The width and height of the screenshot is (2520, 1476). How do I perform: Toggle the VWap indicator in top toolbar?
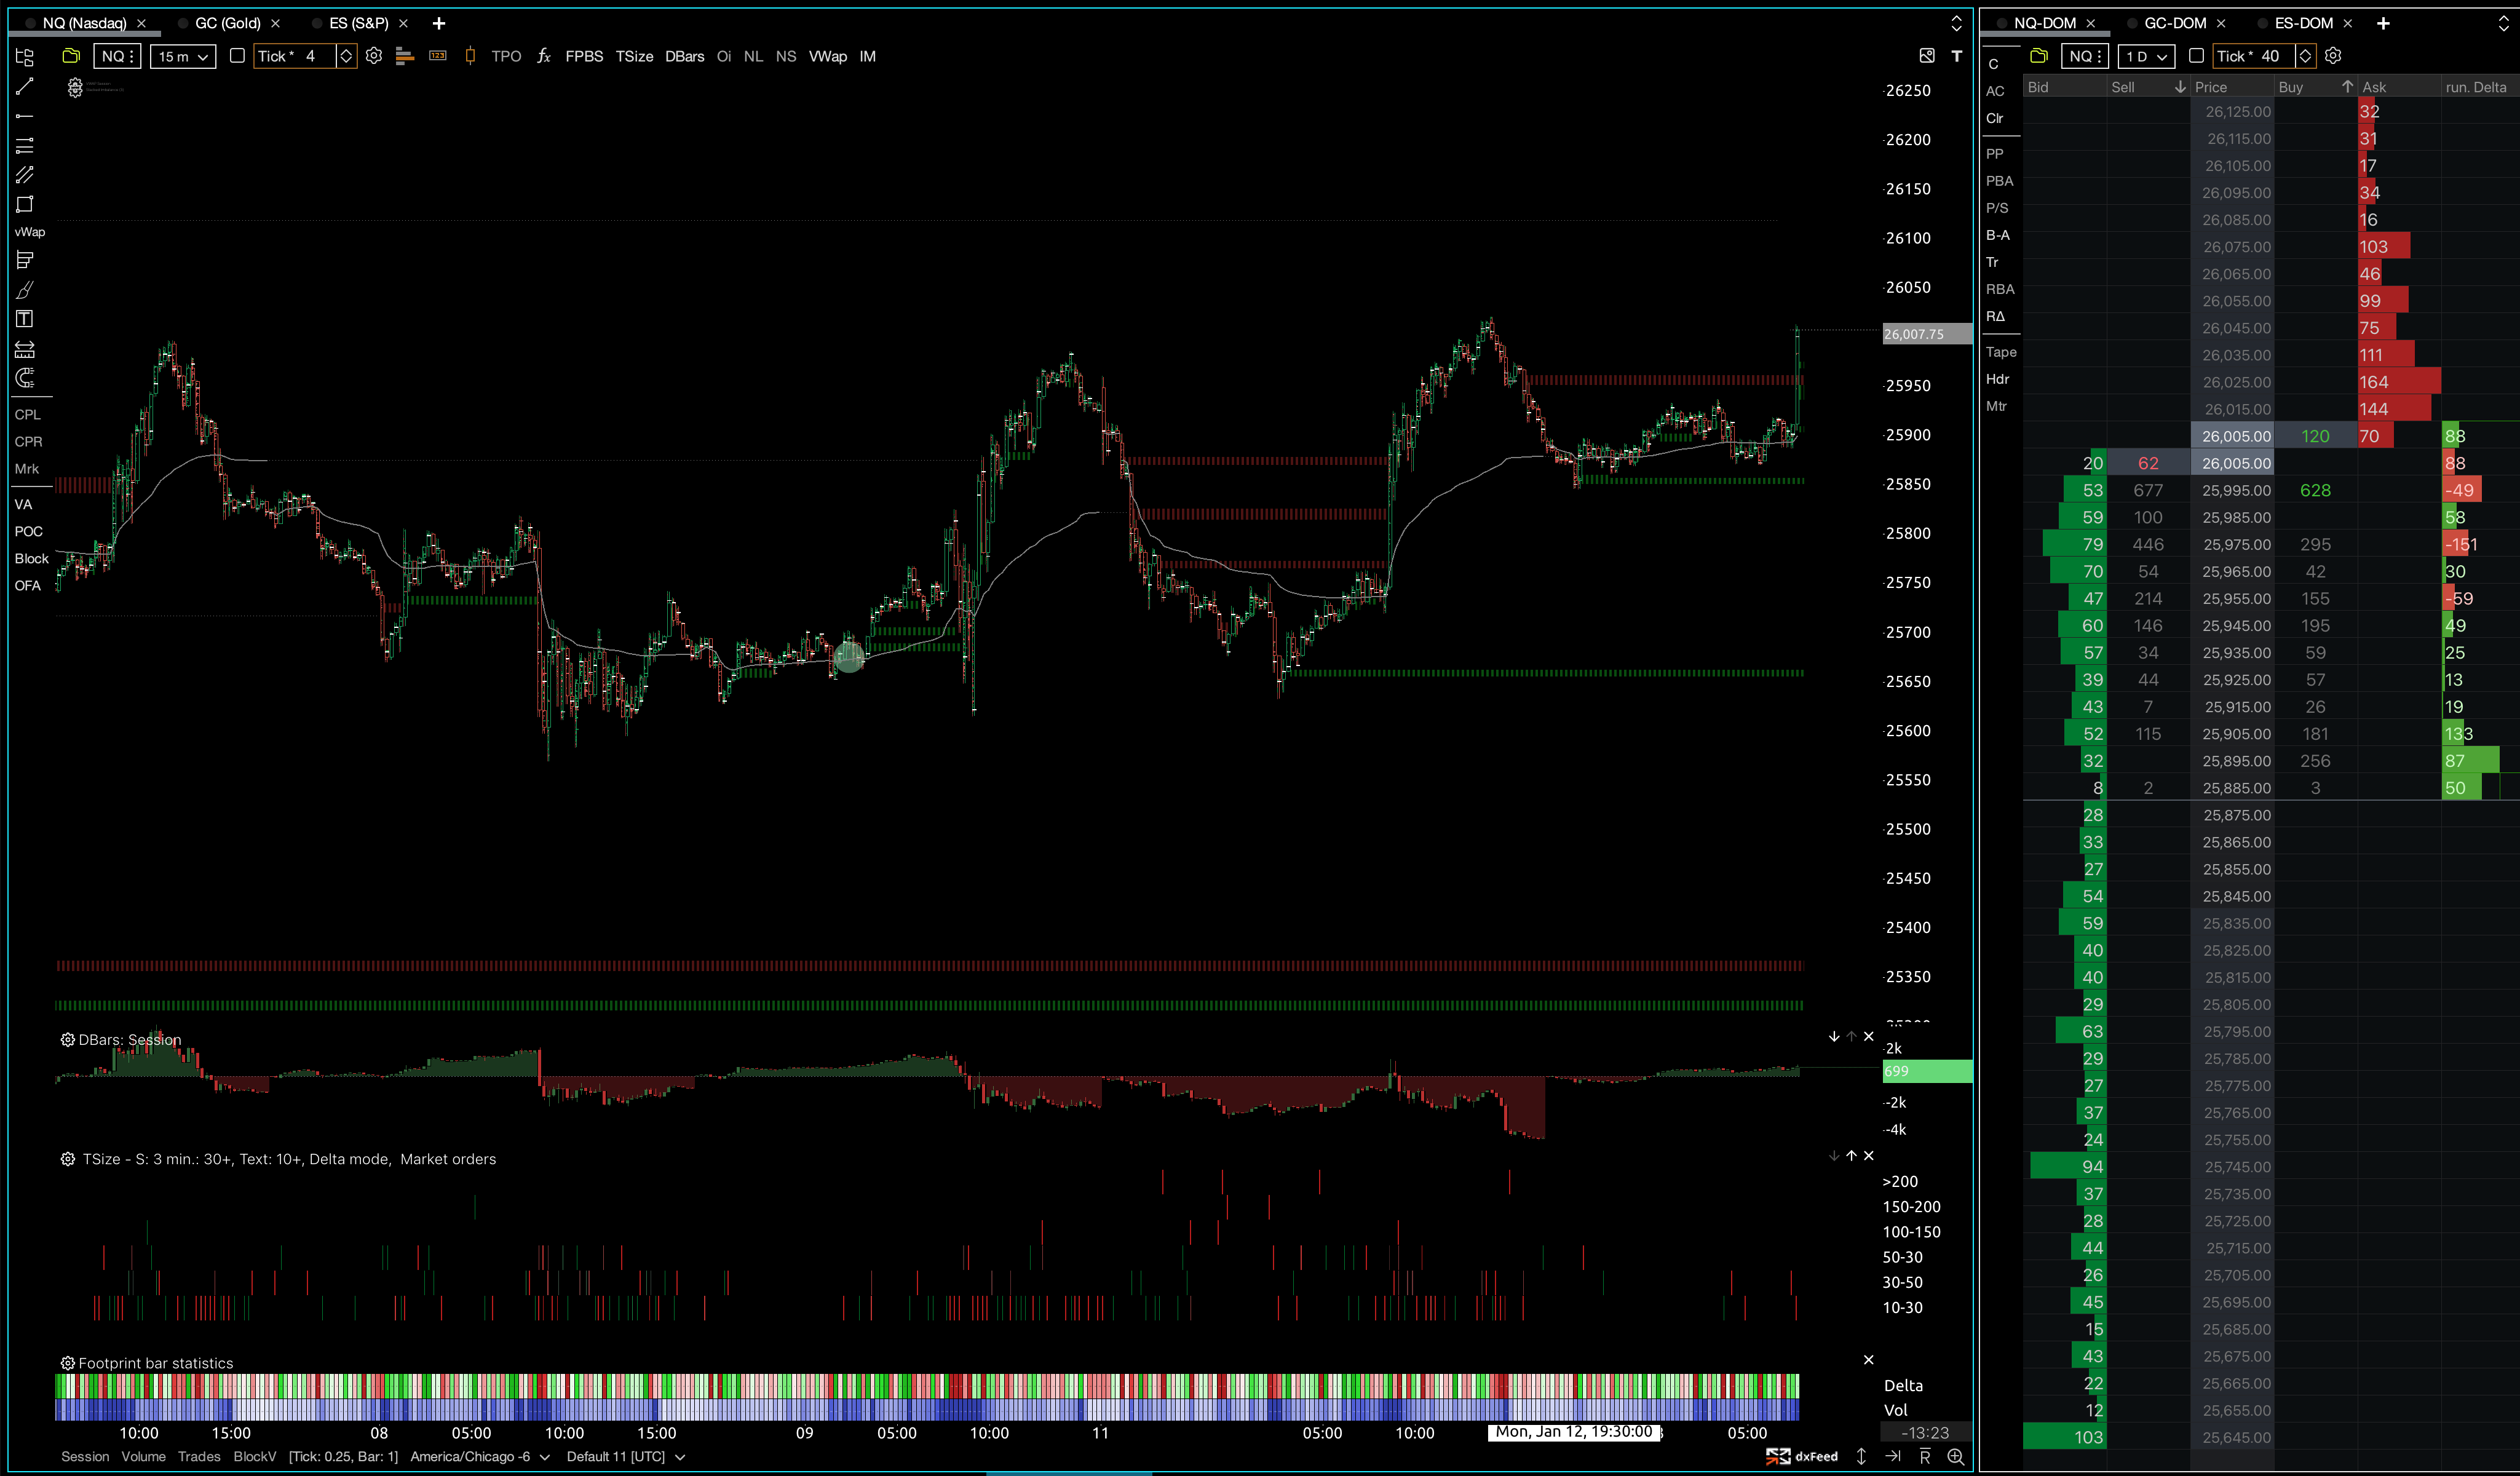827,56
